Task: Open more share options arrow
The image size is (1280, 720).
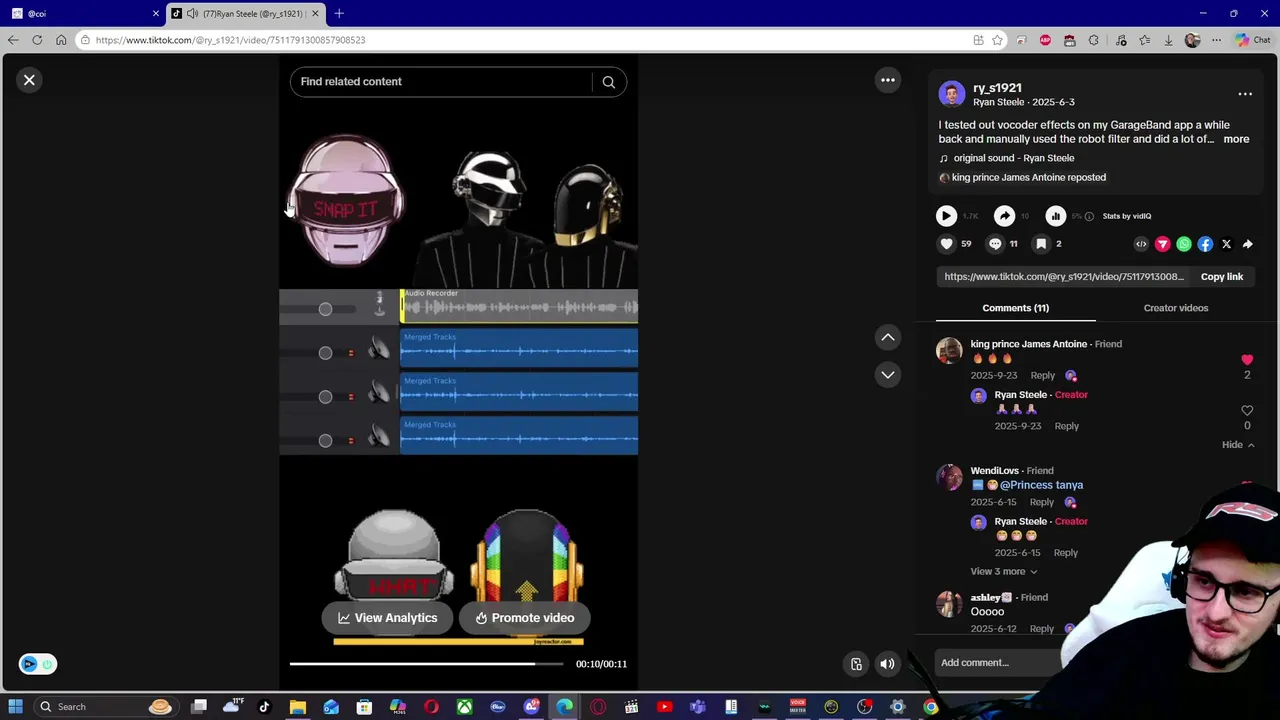Action: (x=1247, y=244)
